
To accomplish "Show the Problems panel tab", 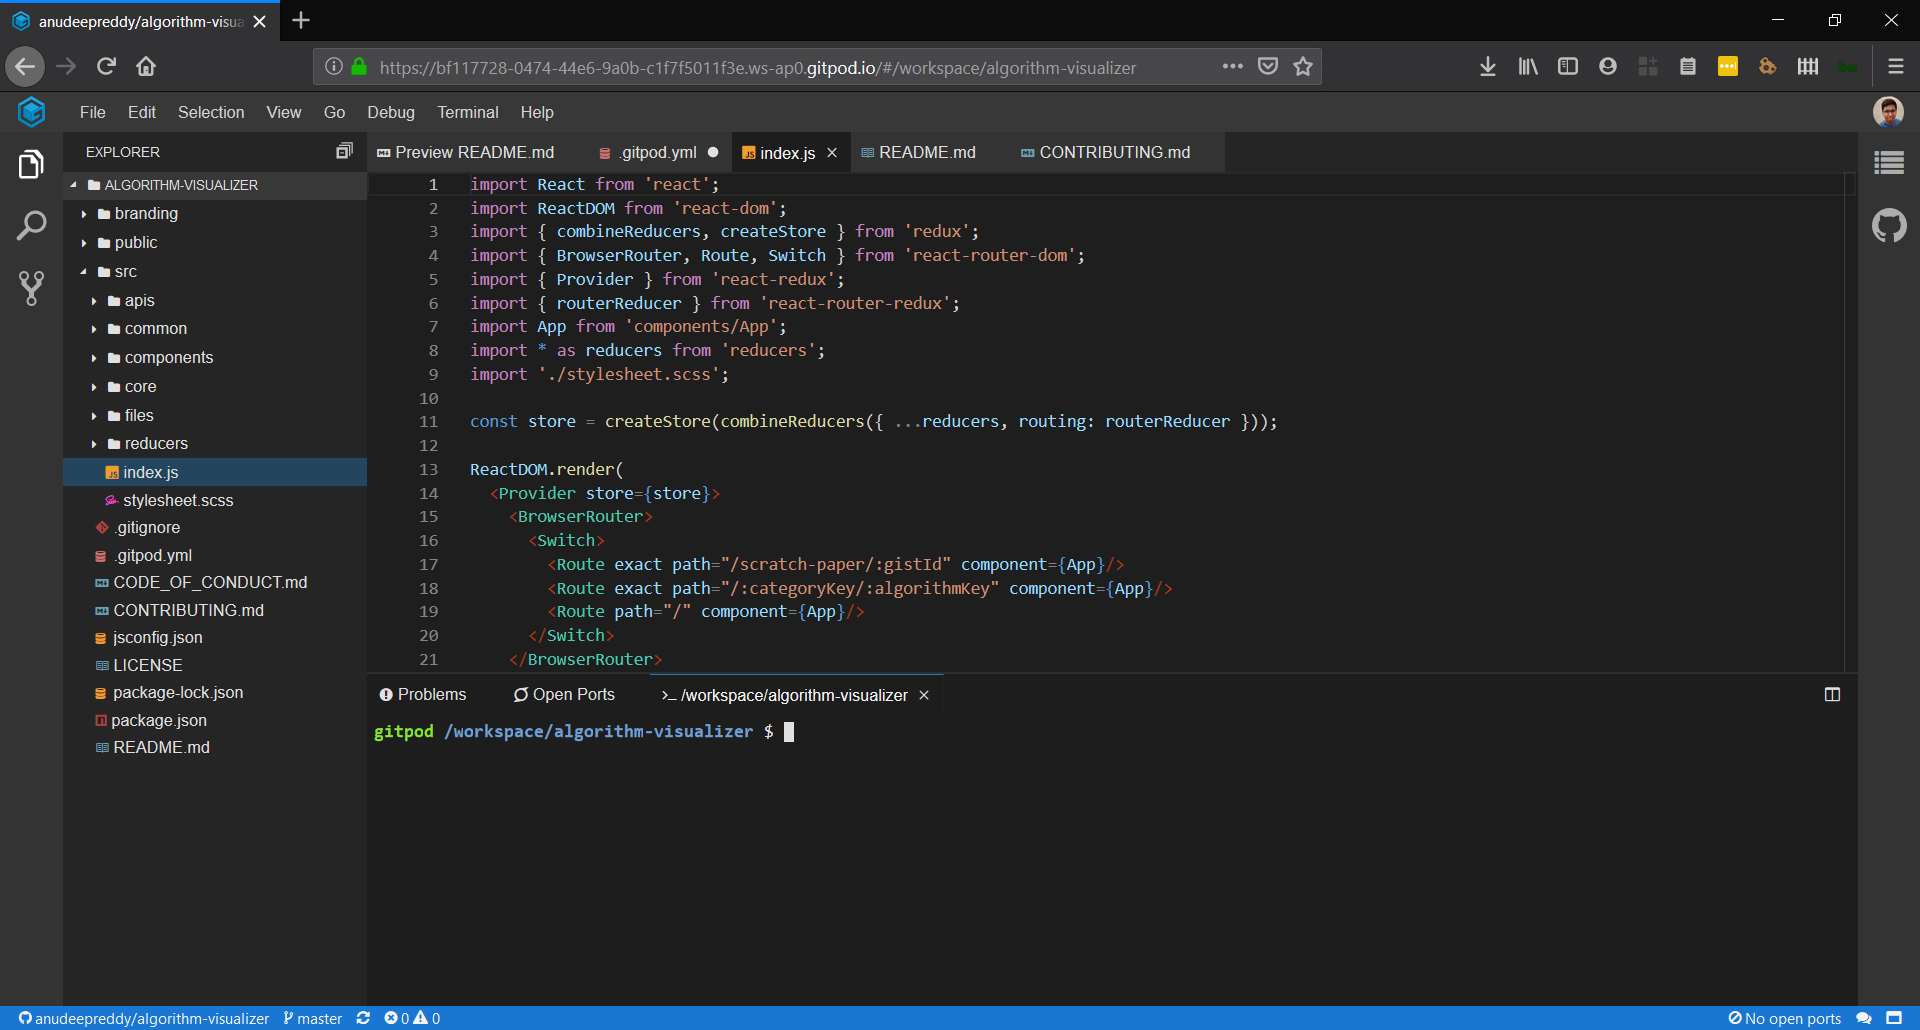I will coord(423,694).
